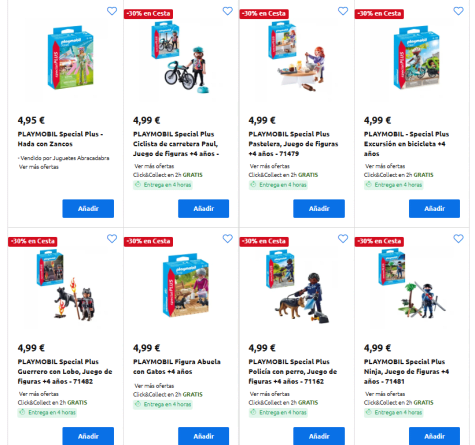Add Policía con perro to wishlist
475x445 pixels.
[343, 239]
